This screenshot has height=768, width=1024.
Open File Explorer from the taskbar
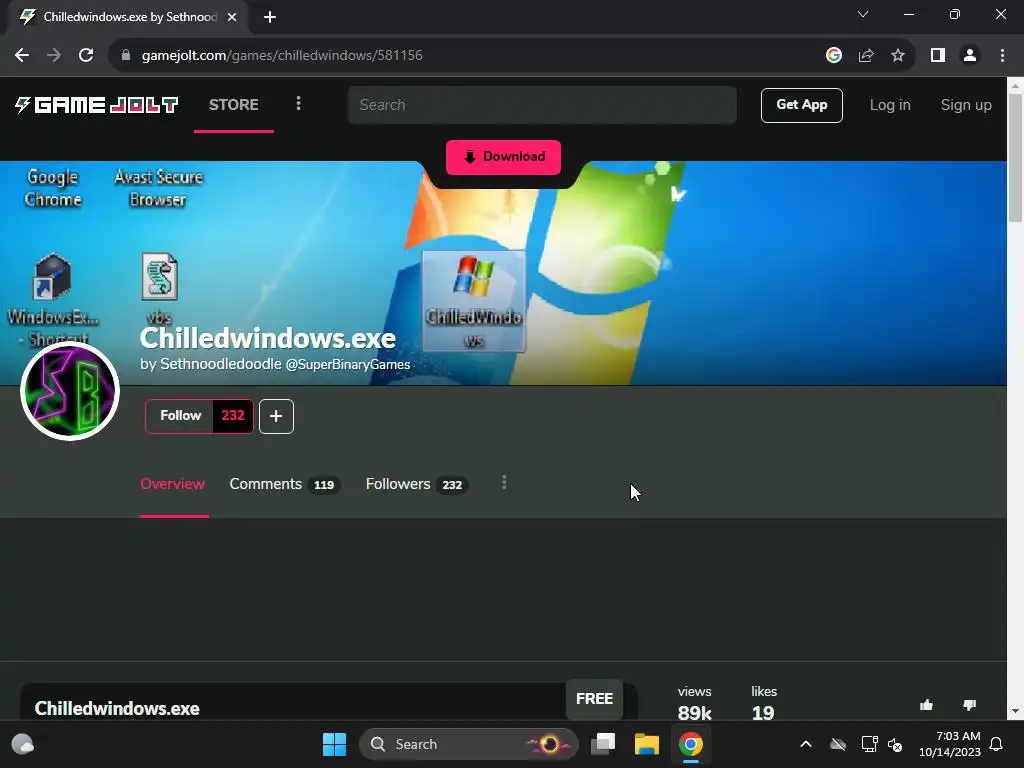coord(647,744)
